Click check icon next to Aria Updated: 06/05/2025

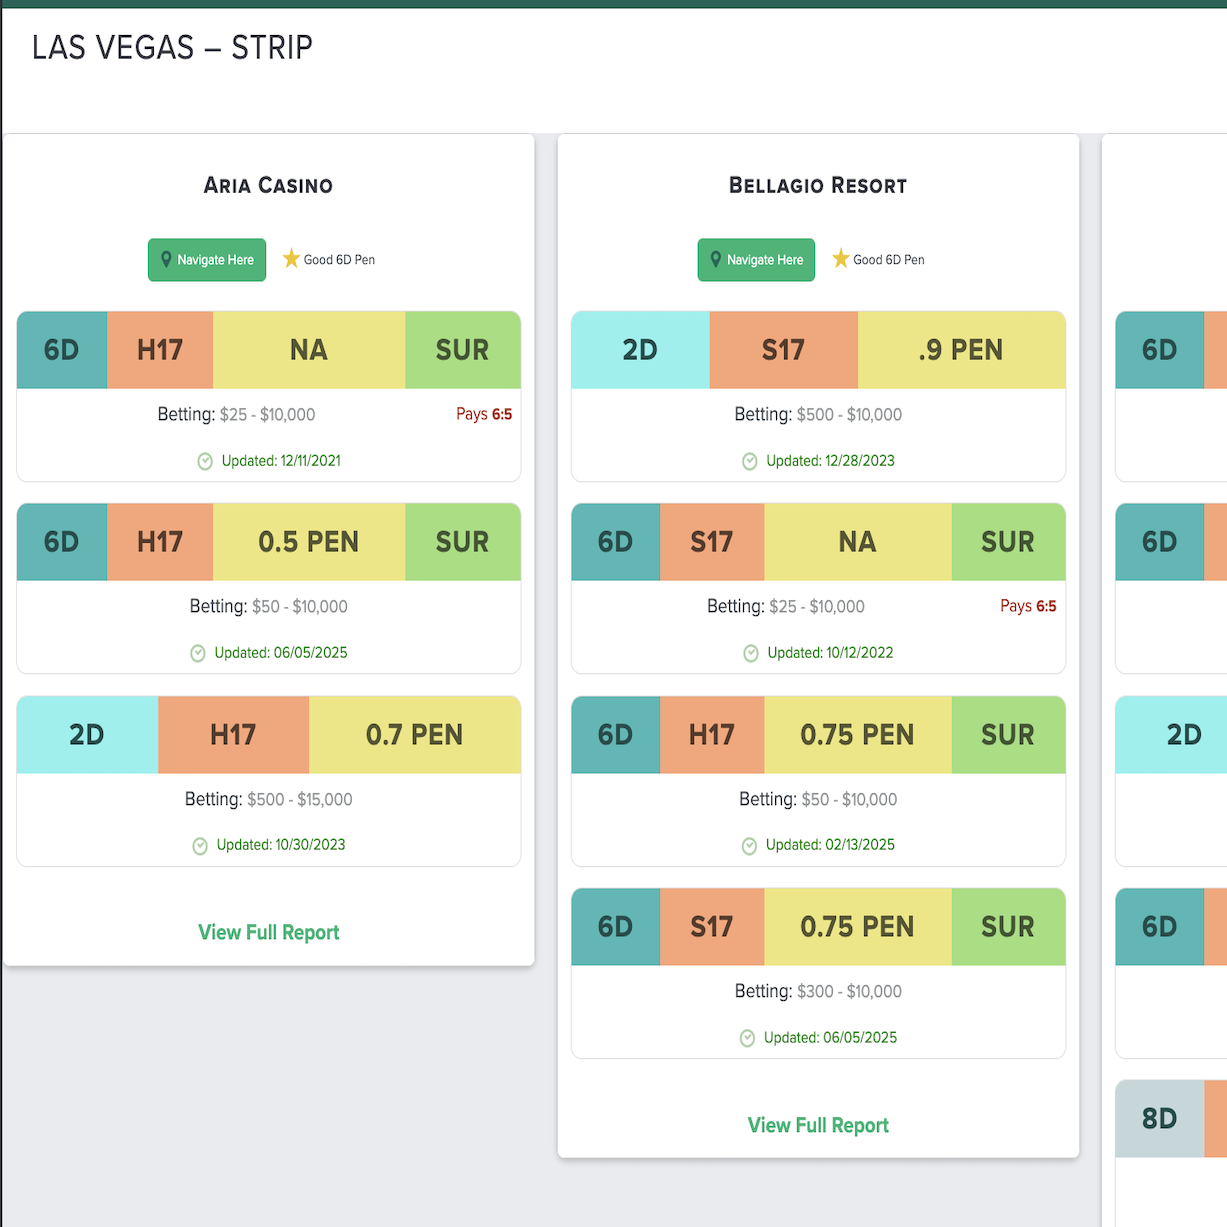(198, 653)
